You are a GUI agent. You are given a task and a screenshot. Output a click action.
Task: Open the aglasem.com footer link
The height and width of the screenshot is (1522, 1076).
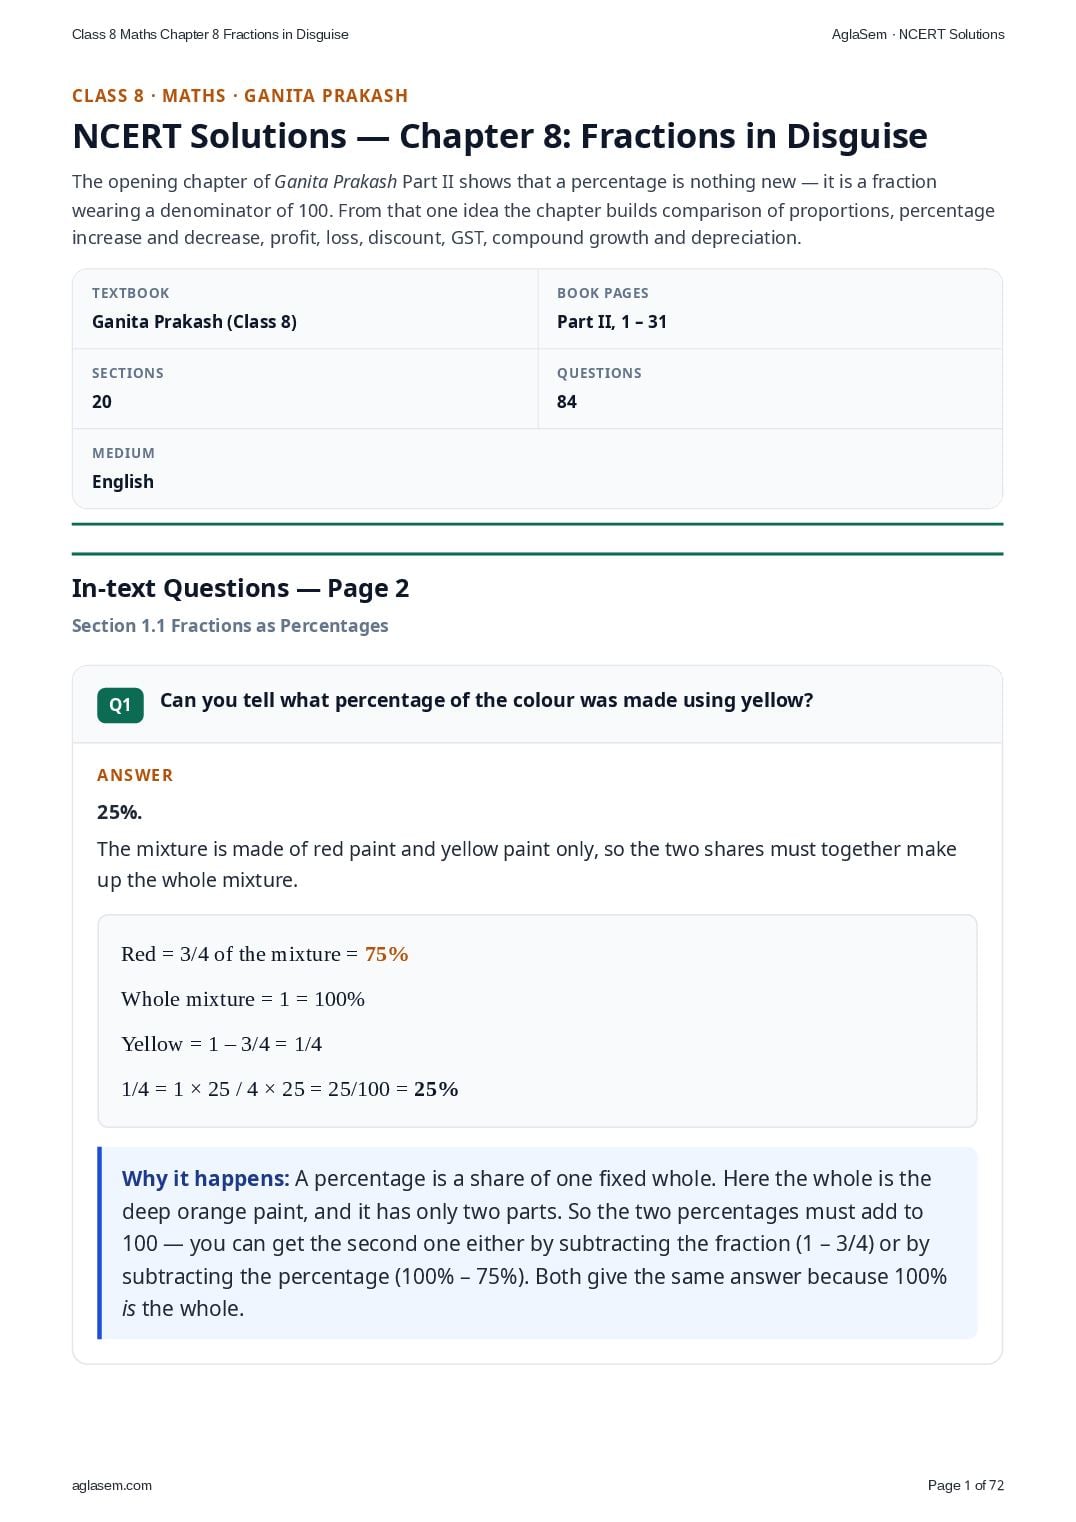pos(112,1485)
